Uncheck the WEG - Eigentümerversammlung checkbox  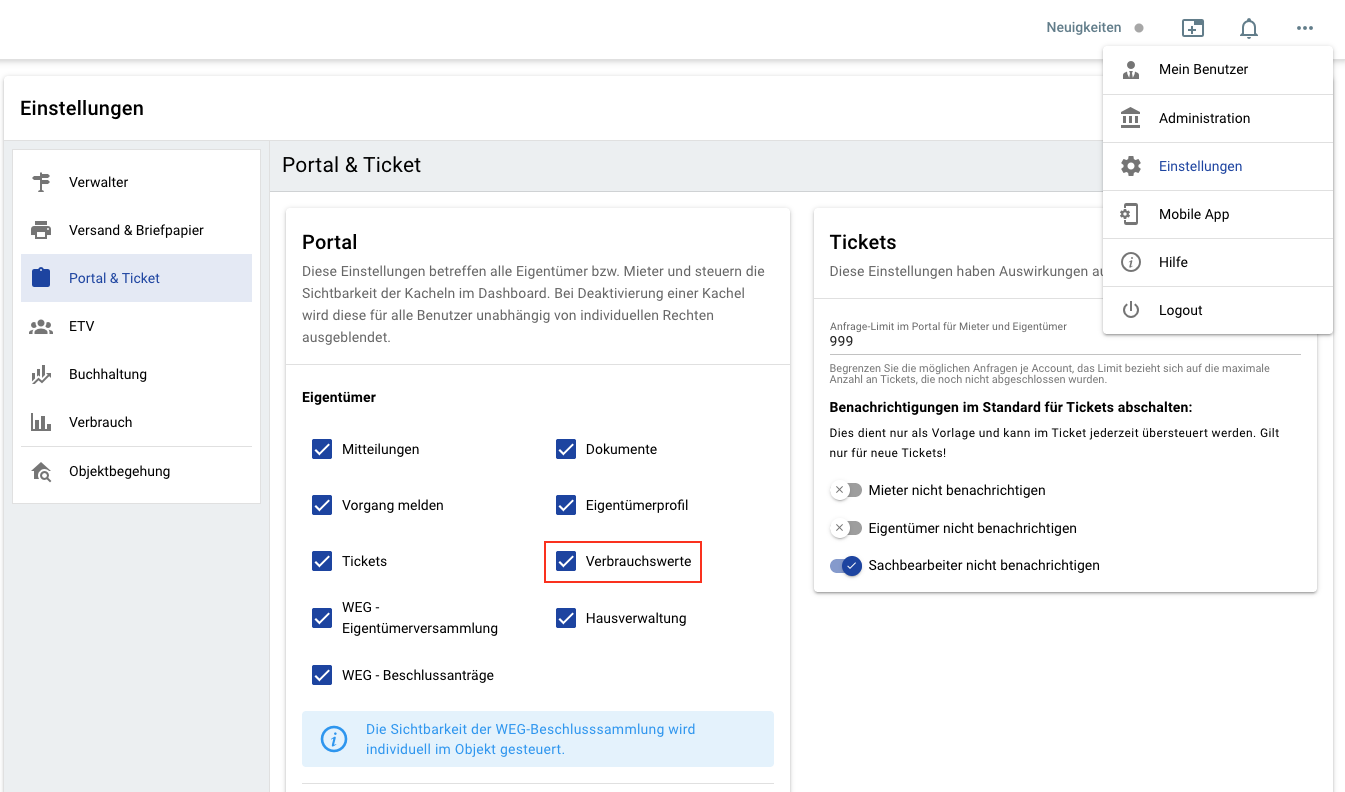click(x=322, y=618)
